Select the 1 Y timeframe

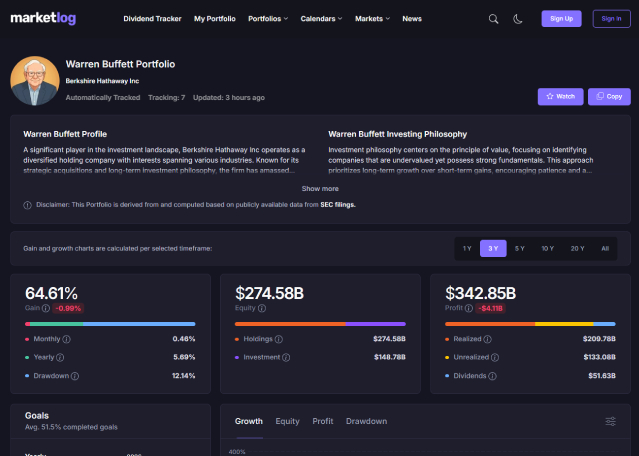pyautogui.click(x=467, y=248)
